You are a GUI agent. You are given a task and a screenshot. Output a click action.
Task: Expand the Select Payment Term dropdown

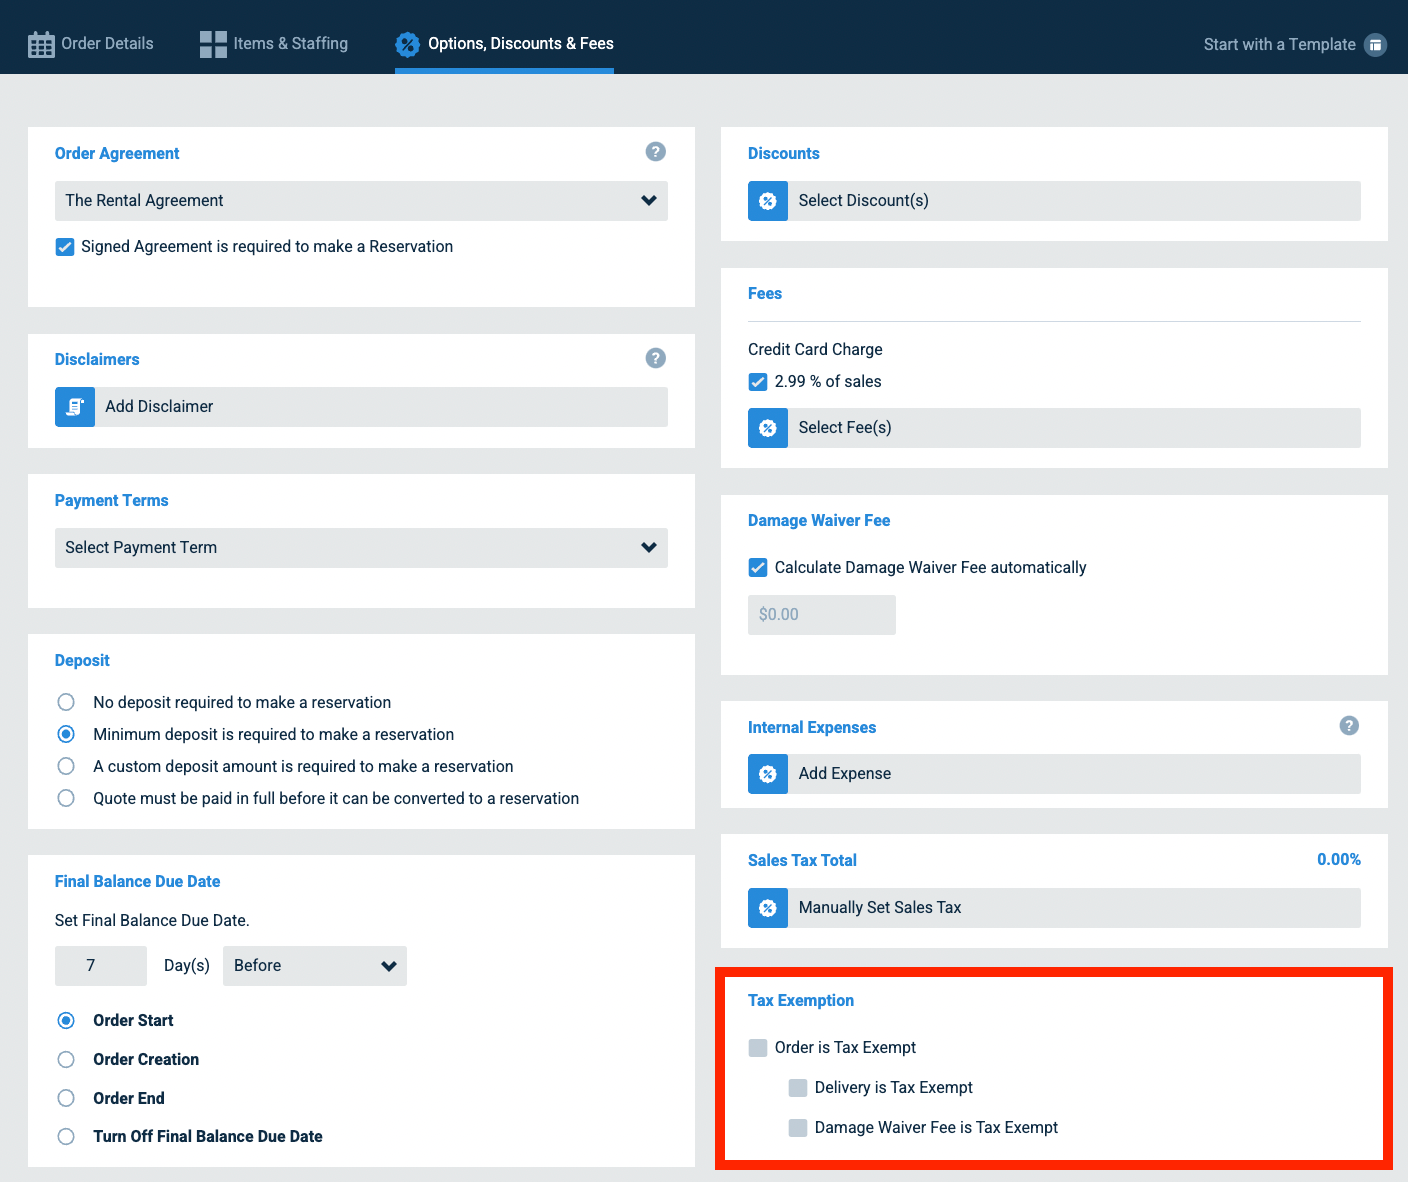(x=361, y=548)
